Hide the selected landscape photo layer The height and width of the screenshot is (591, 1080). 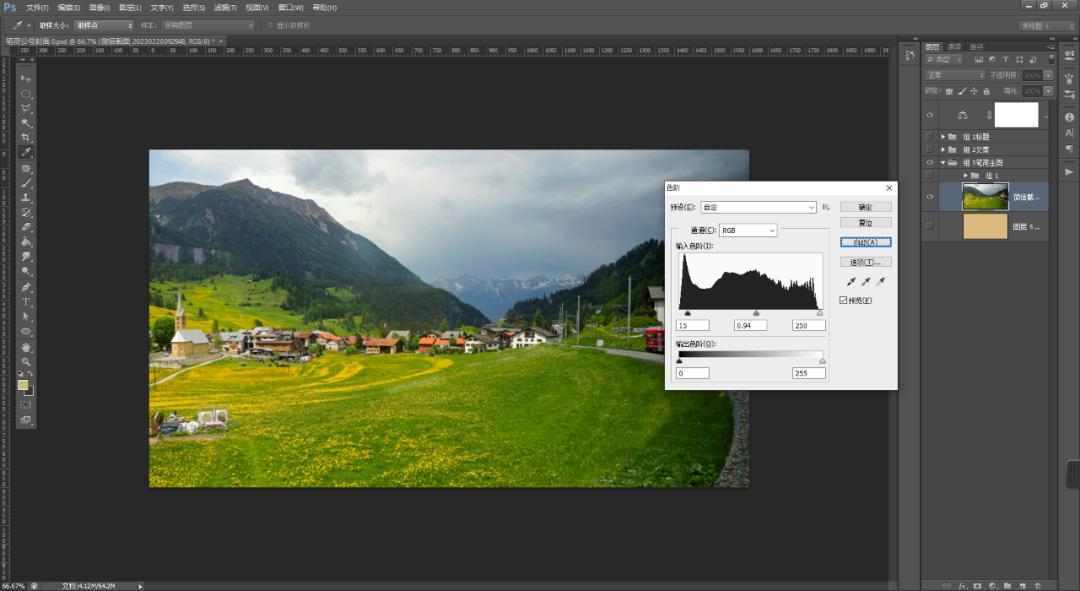tap(930, 197)
